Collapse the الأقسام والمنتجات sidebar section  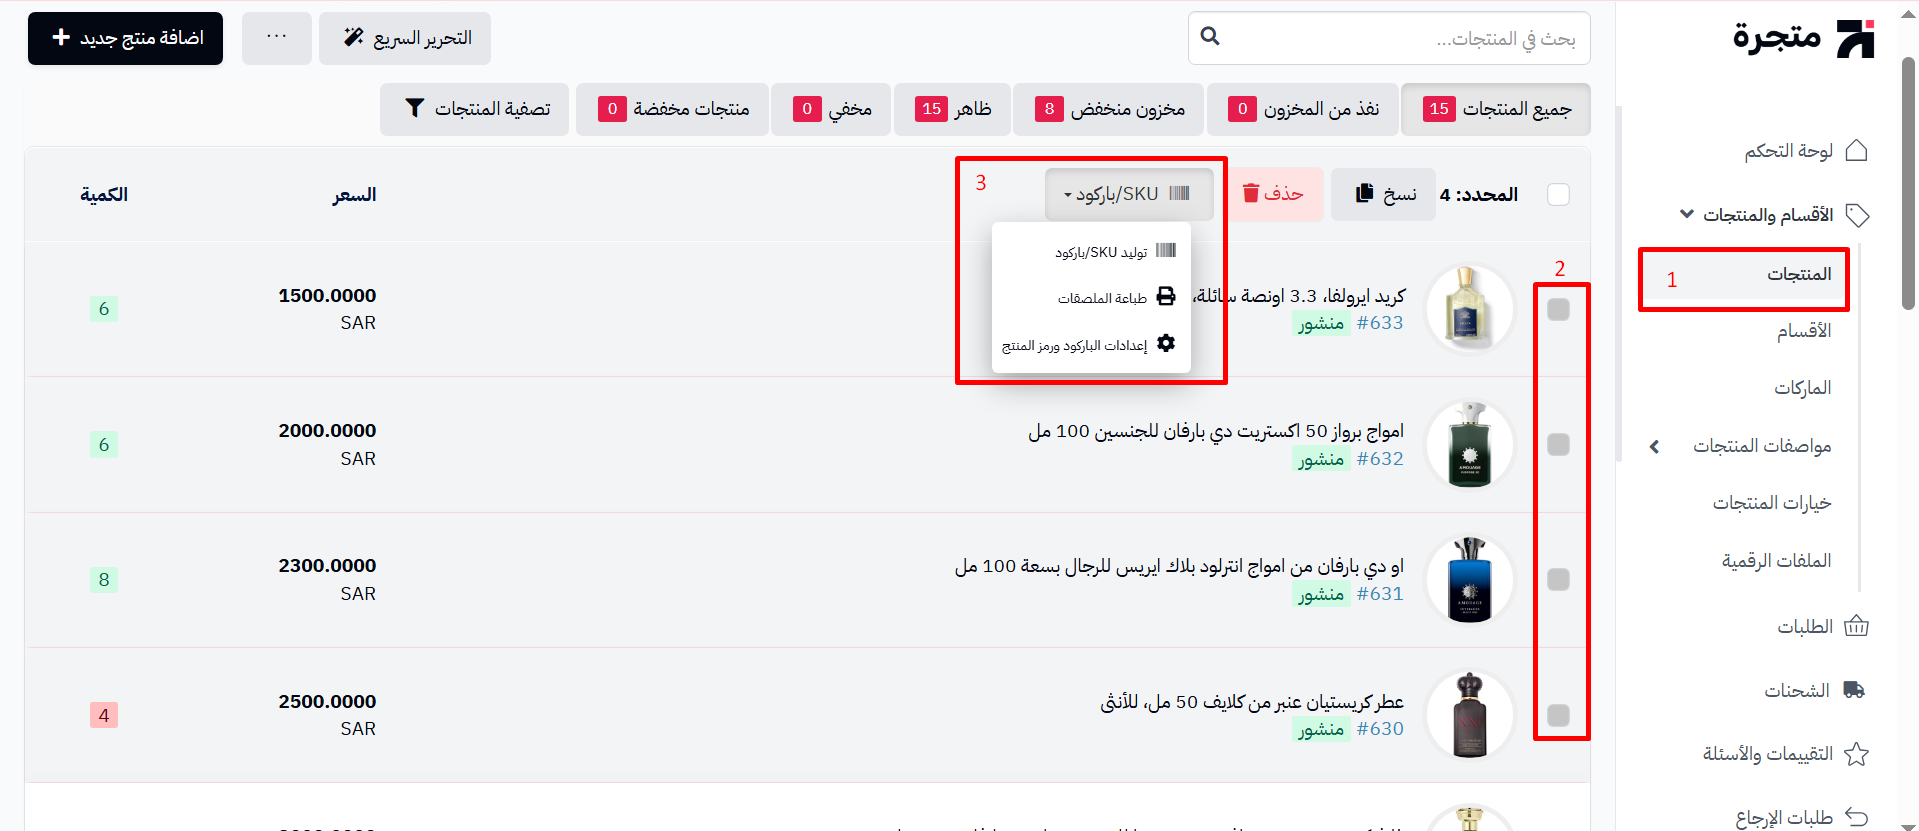click(1687, 214)
